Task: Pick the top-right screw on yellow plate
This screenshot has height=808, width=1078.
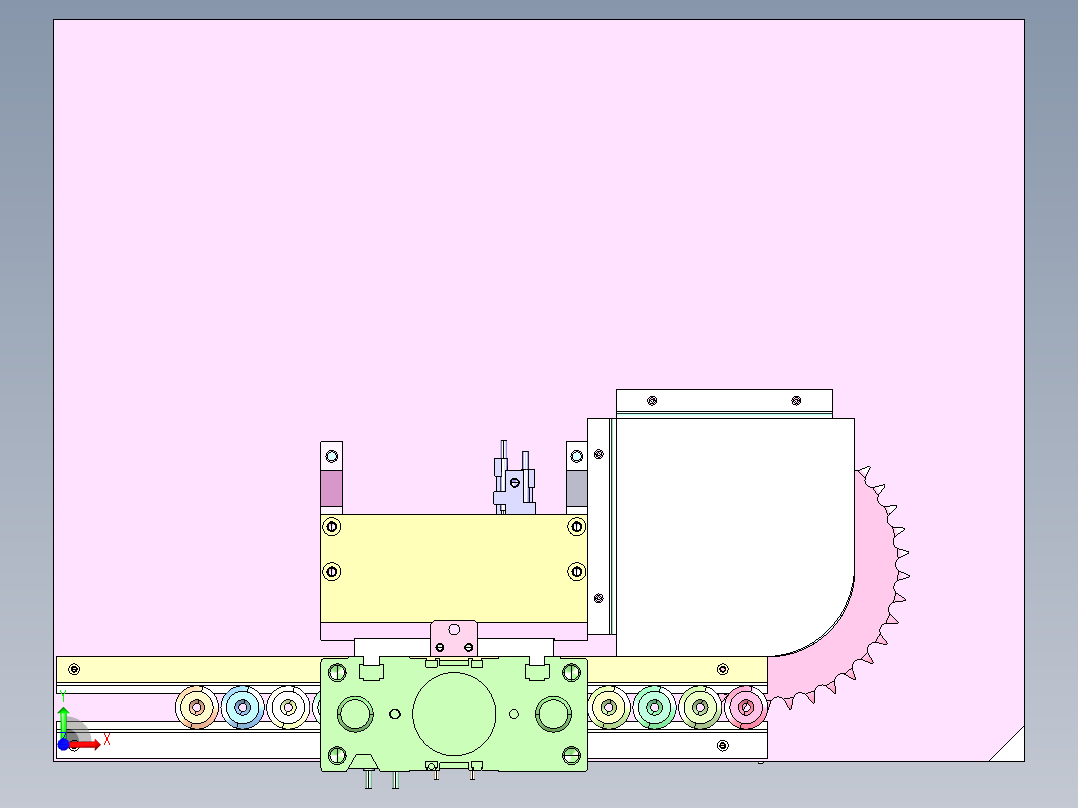Action: [x=576, y=527]
